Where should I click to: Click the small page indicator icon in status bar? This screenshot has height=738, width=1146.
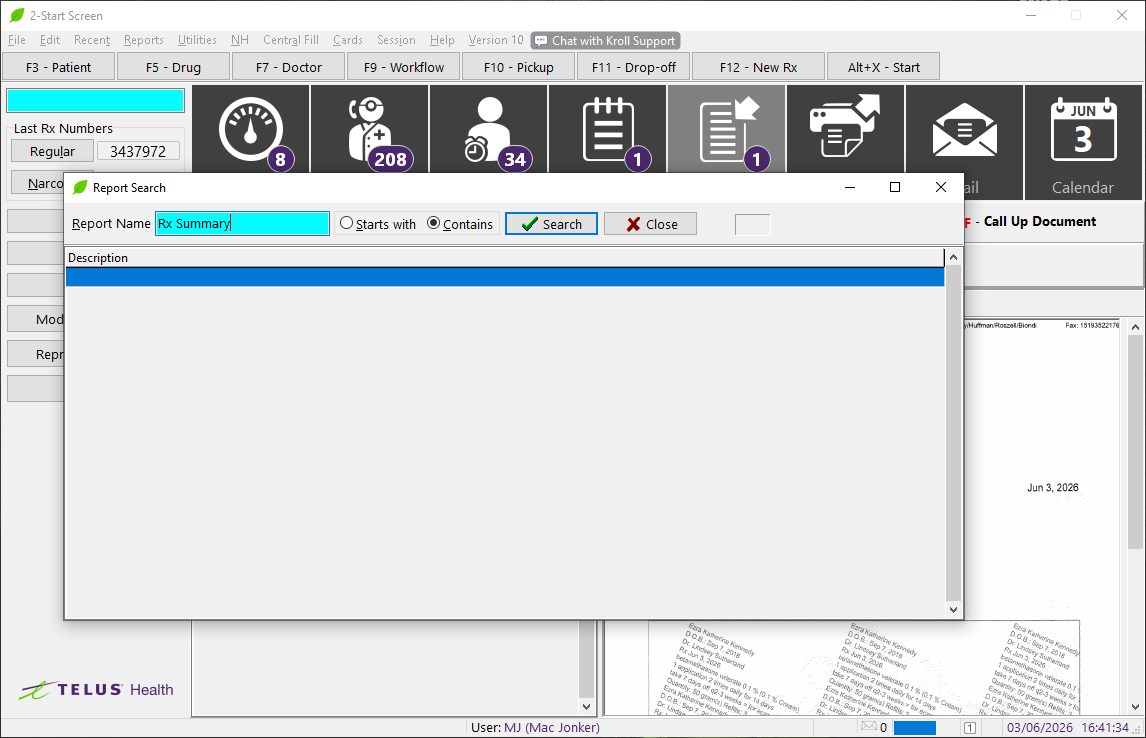click(x=970, y=728)
